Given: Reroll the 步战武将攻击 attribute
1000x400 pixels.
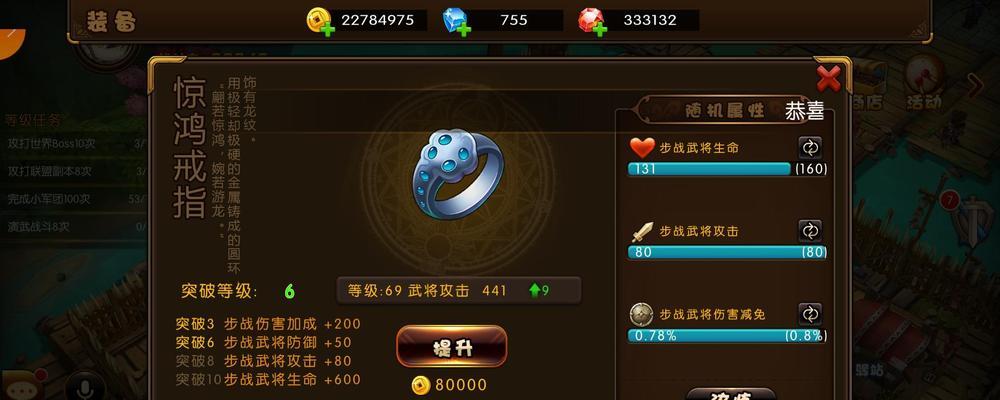Looking at the screenshot, I should click(x=810, y=230).
